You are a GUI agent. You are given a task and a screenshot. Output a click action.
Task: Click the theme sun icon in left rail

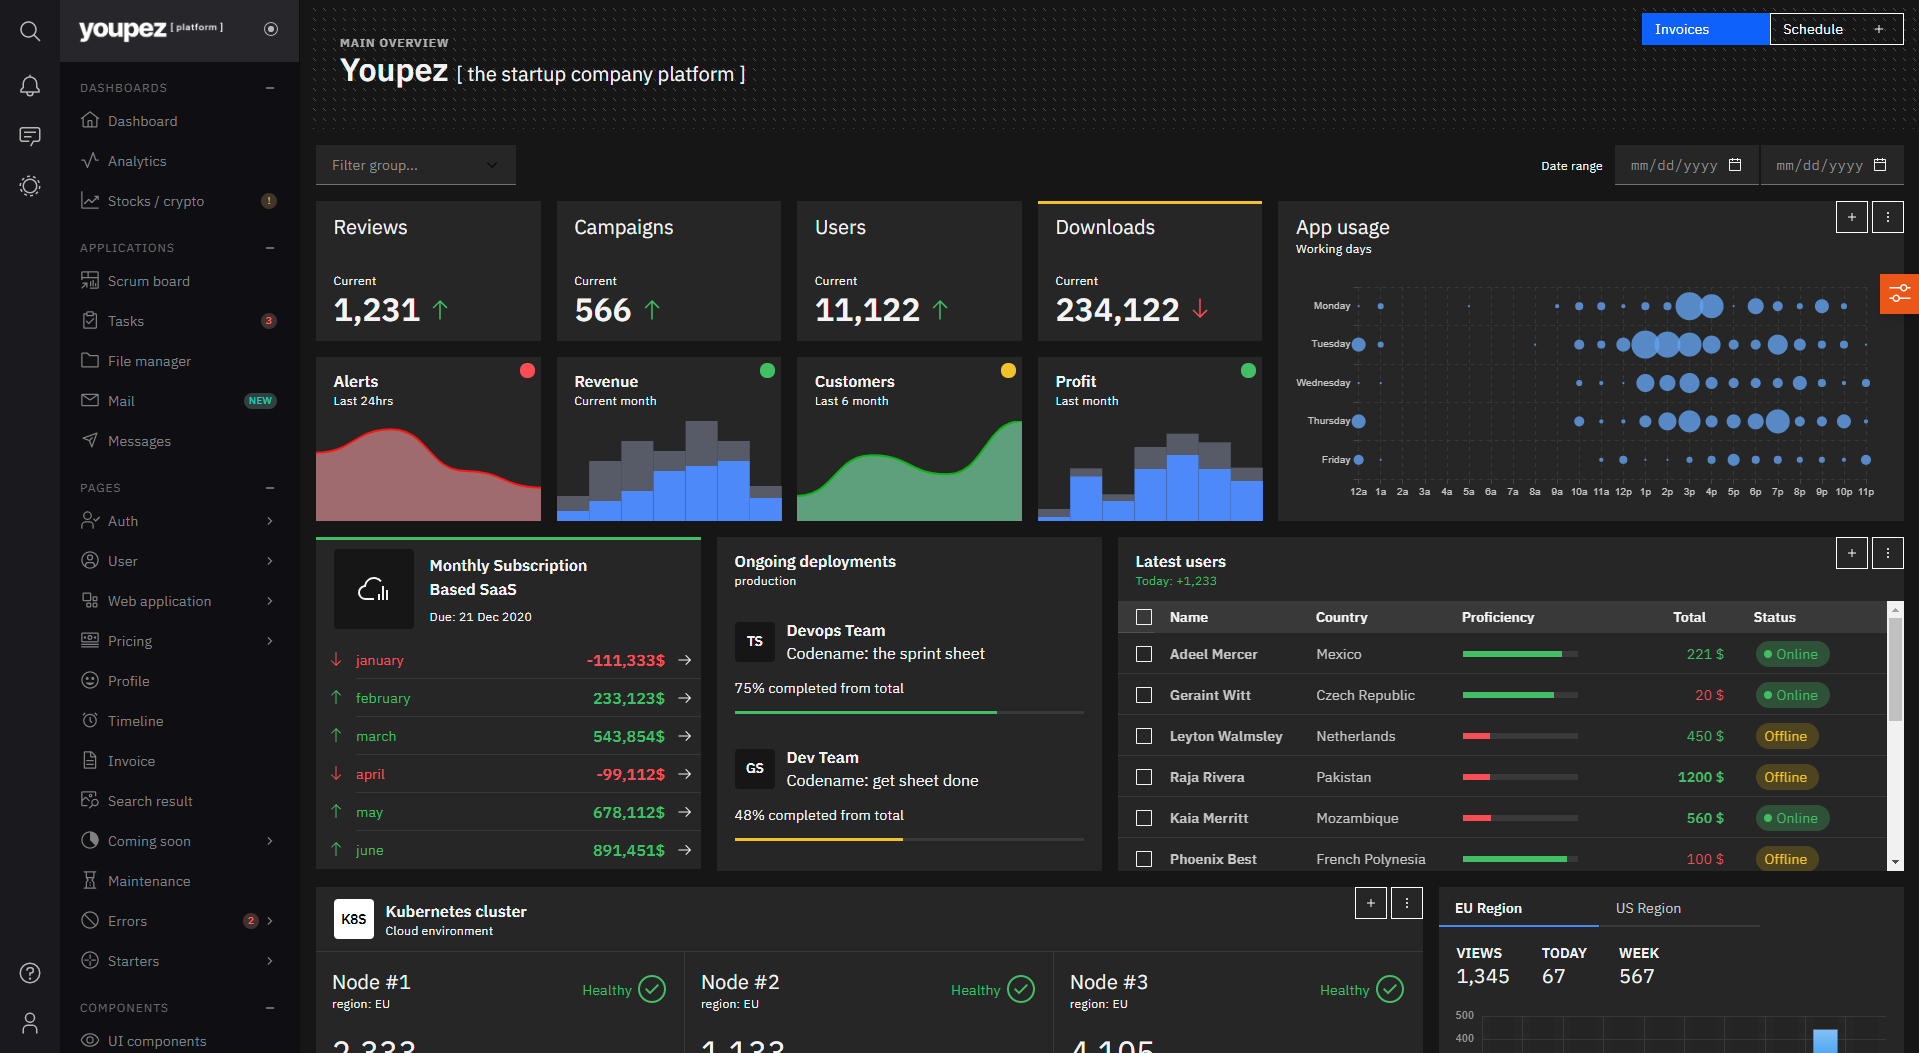tap(30, 186)
